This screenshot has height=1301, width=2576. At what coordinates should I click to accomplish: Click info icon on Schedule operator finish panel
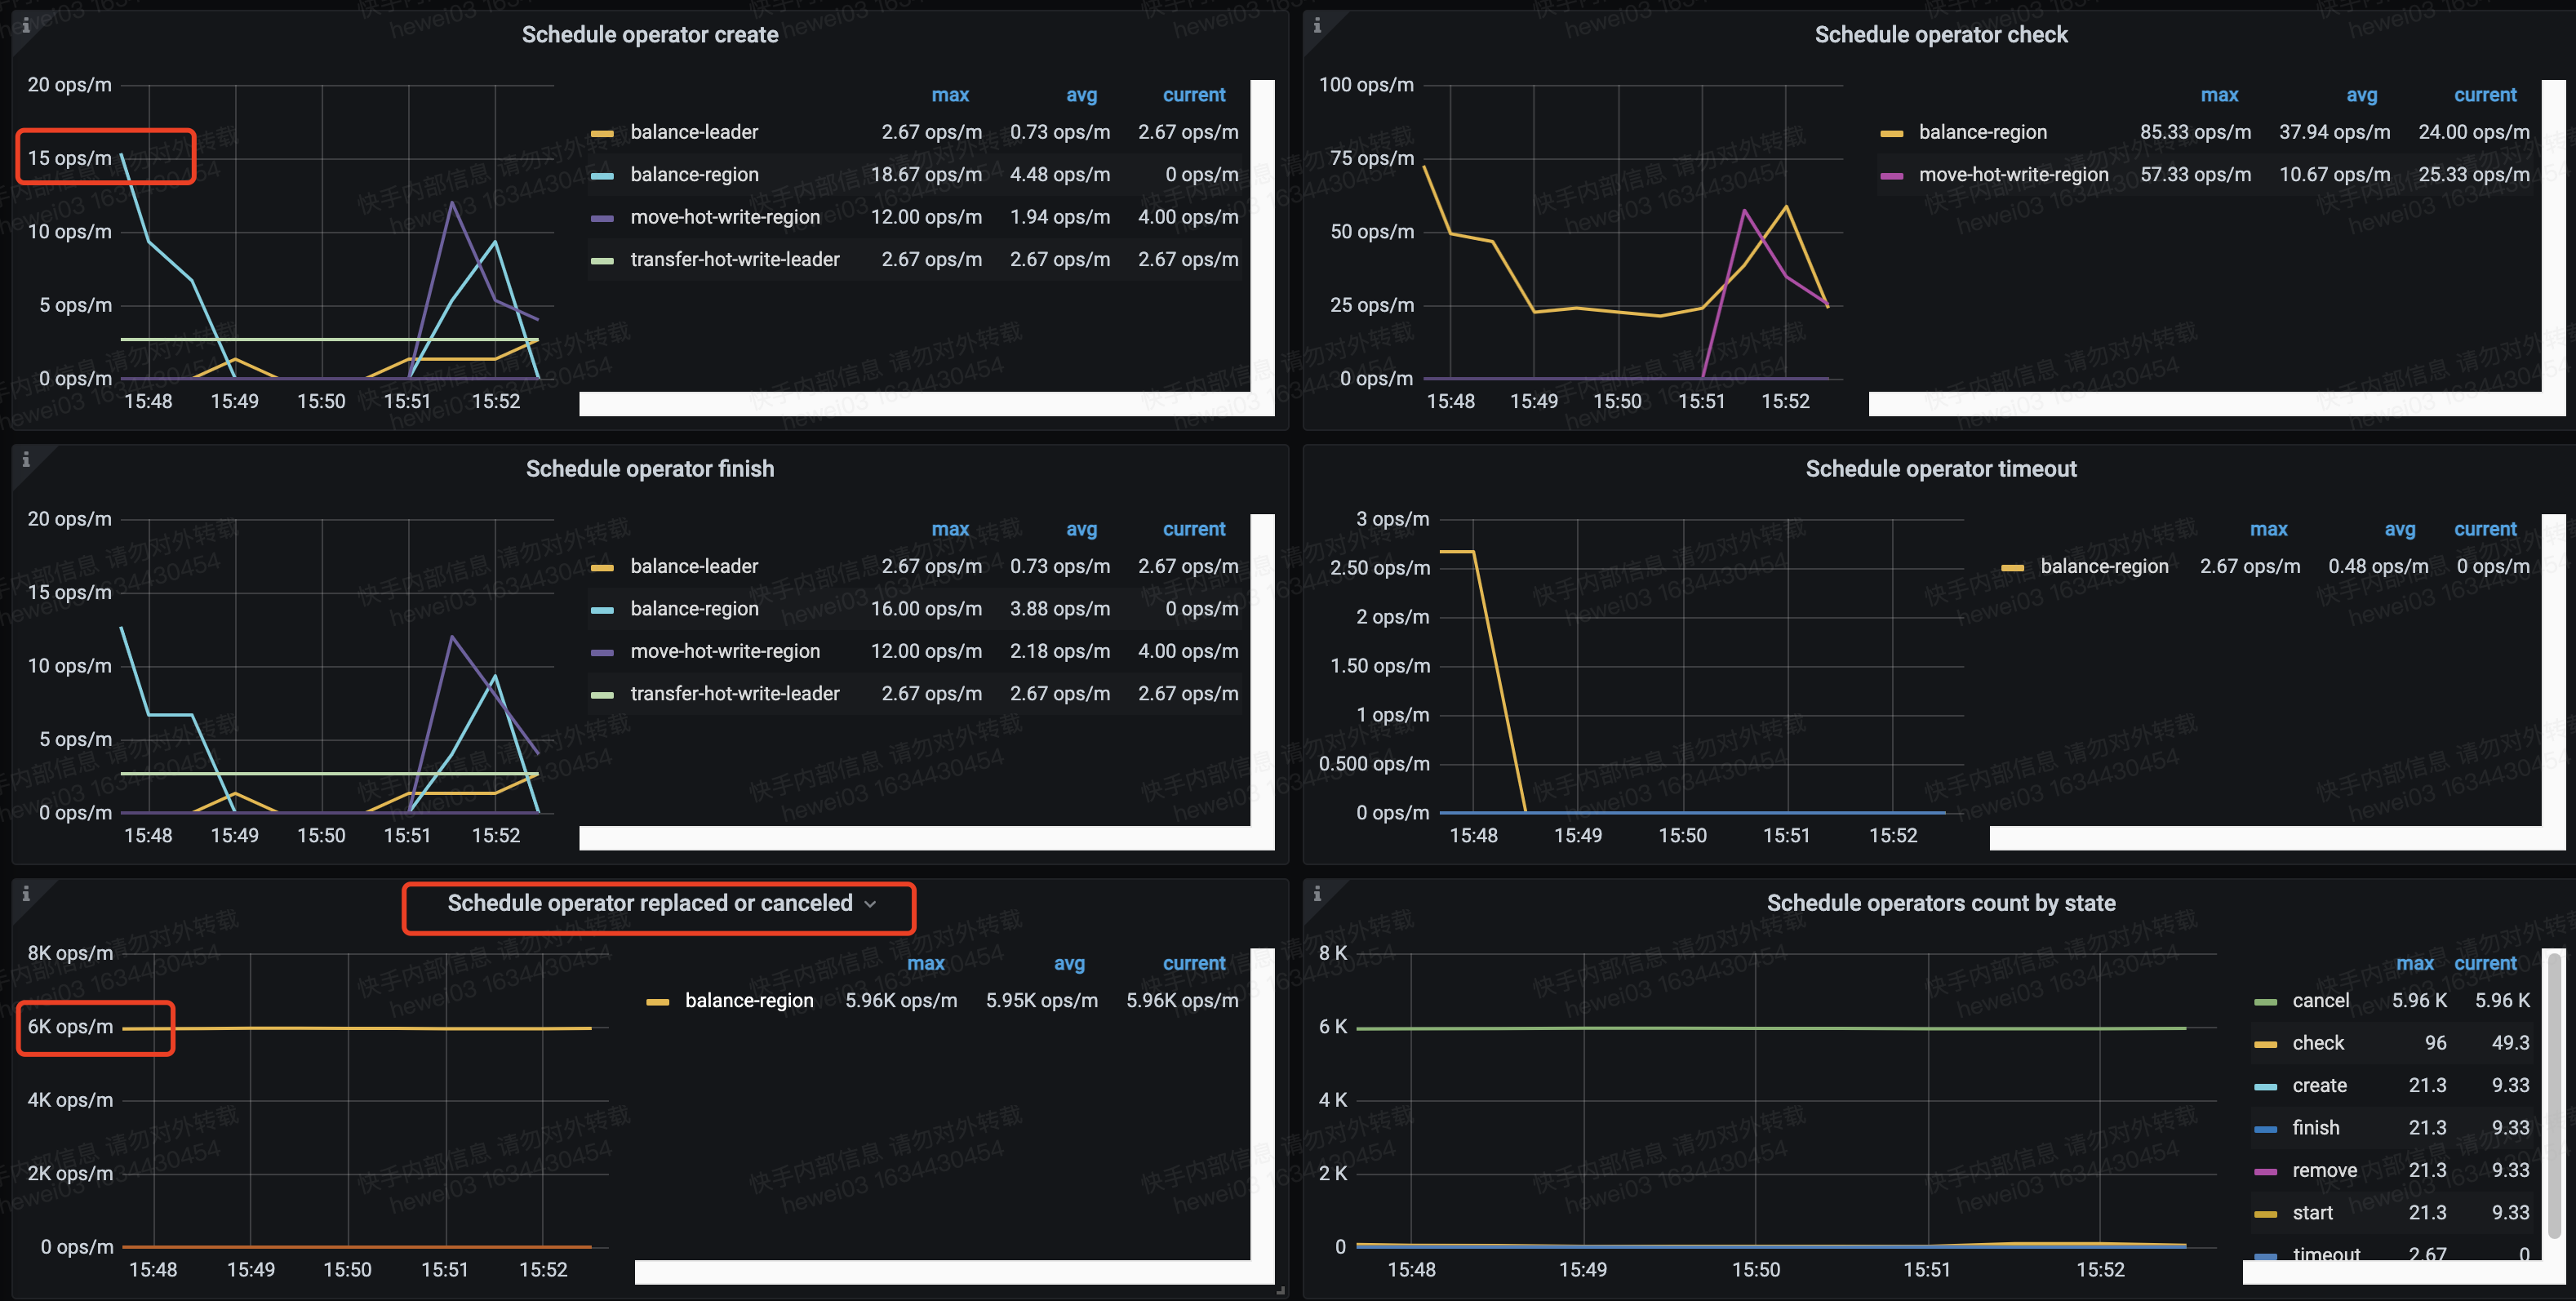26,459
